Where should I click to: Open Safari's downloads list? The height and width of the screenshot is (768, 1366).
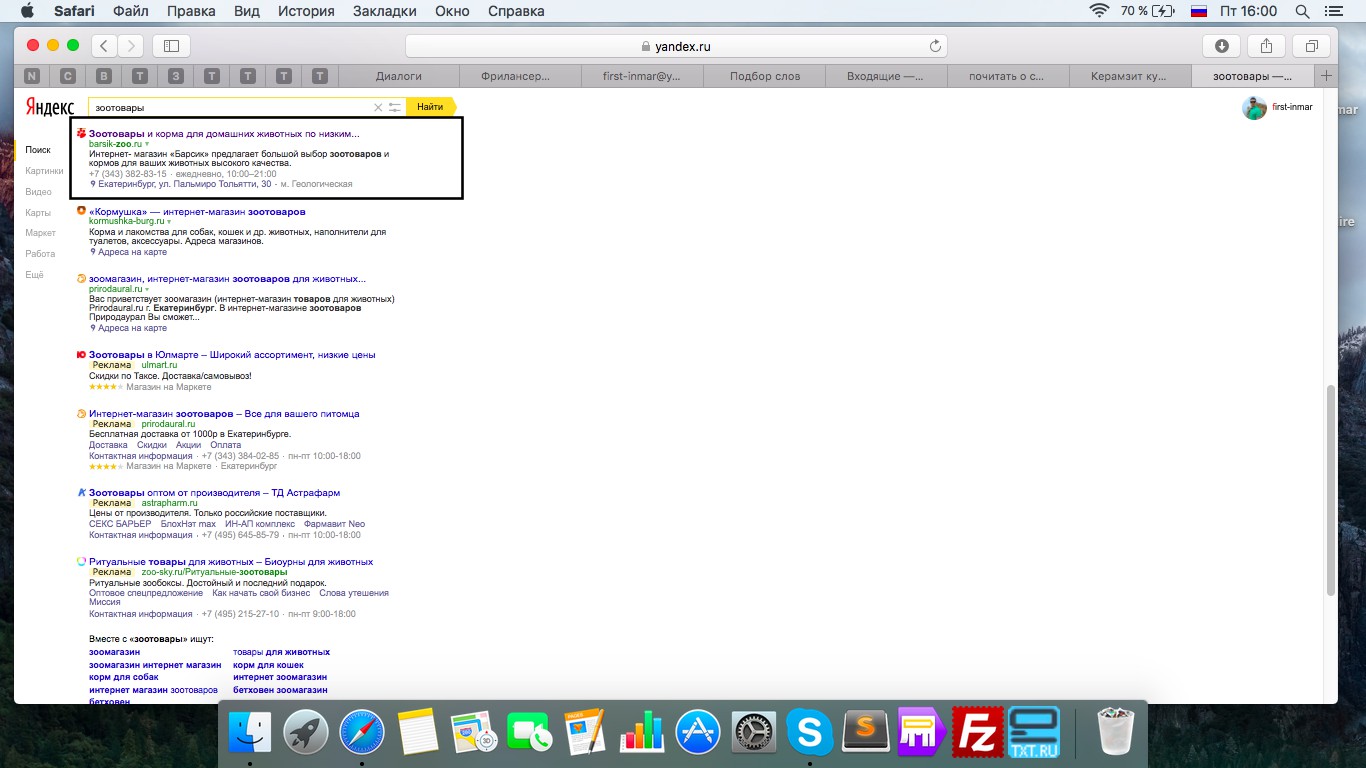pos(1221,46)
